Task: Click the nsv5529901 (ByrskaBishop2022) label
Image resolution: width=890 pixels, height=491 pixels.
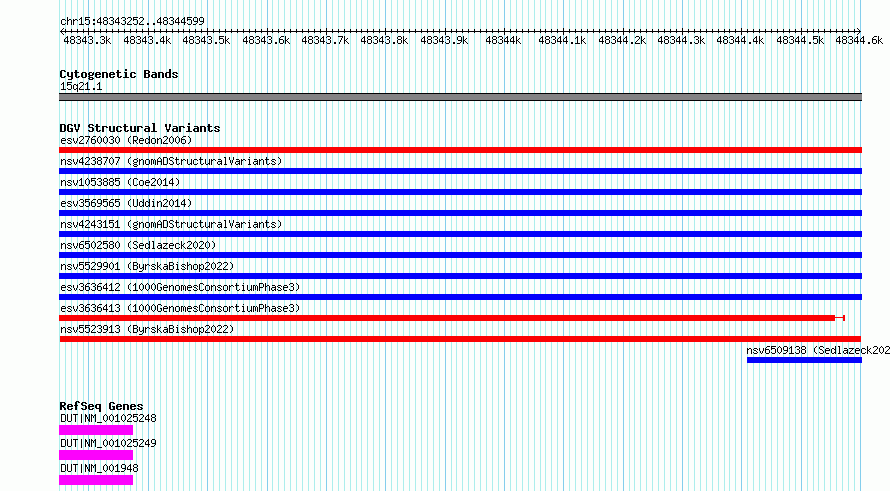Action: 147,266
